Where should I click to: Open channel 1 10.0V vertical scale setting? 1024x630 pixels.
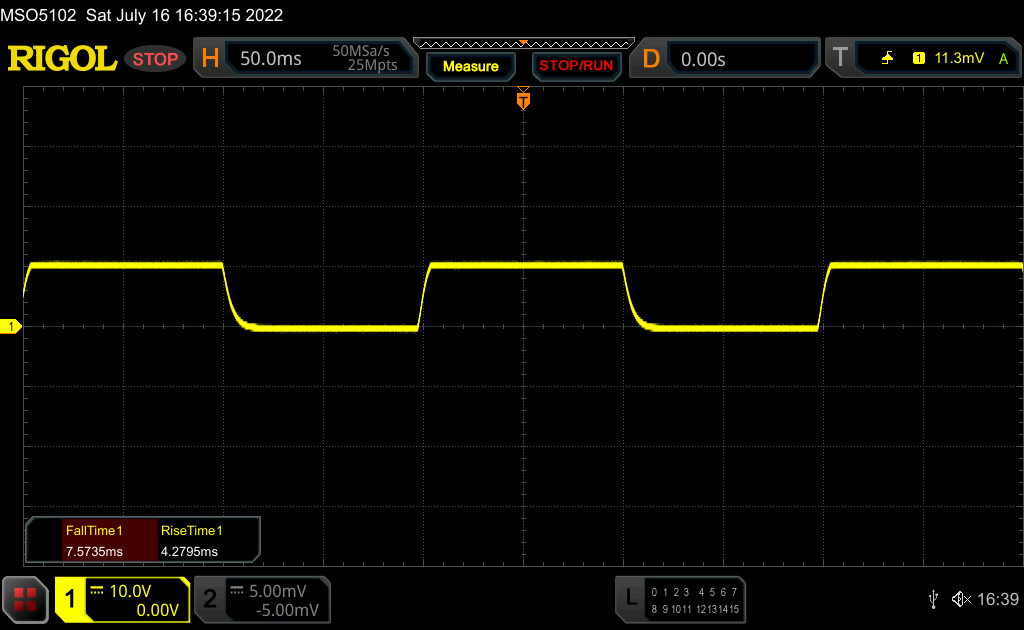click(x=129, y=591)
